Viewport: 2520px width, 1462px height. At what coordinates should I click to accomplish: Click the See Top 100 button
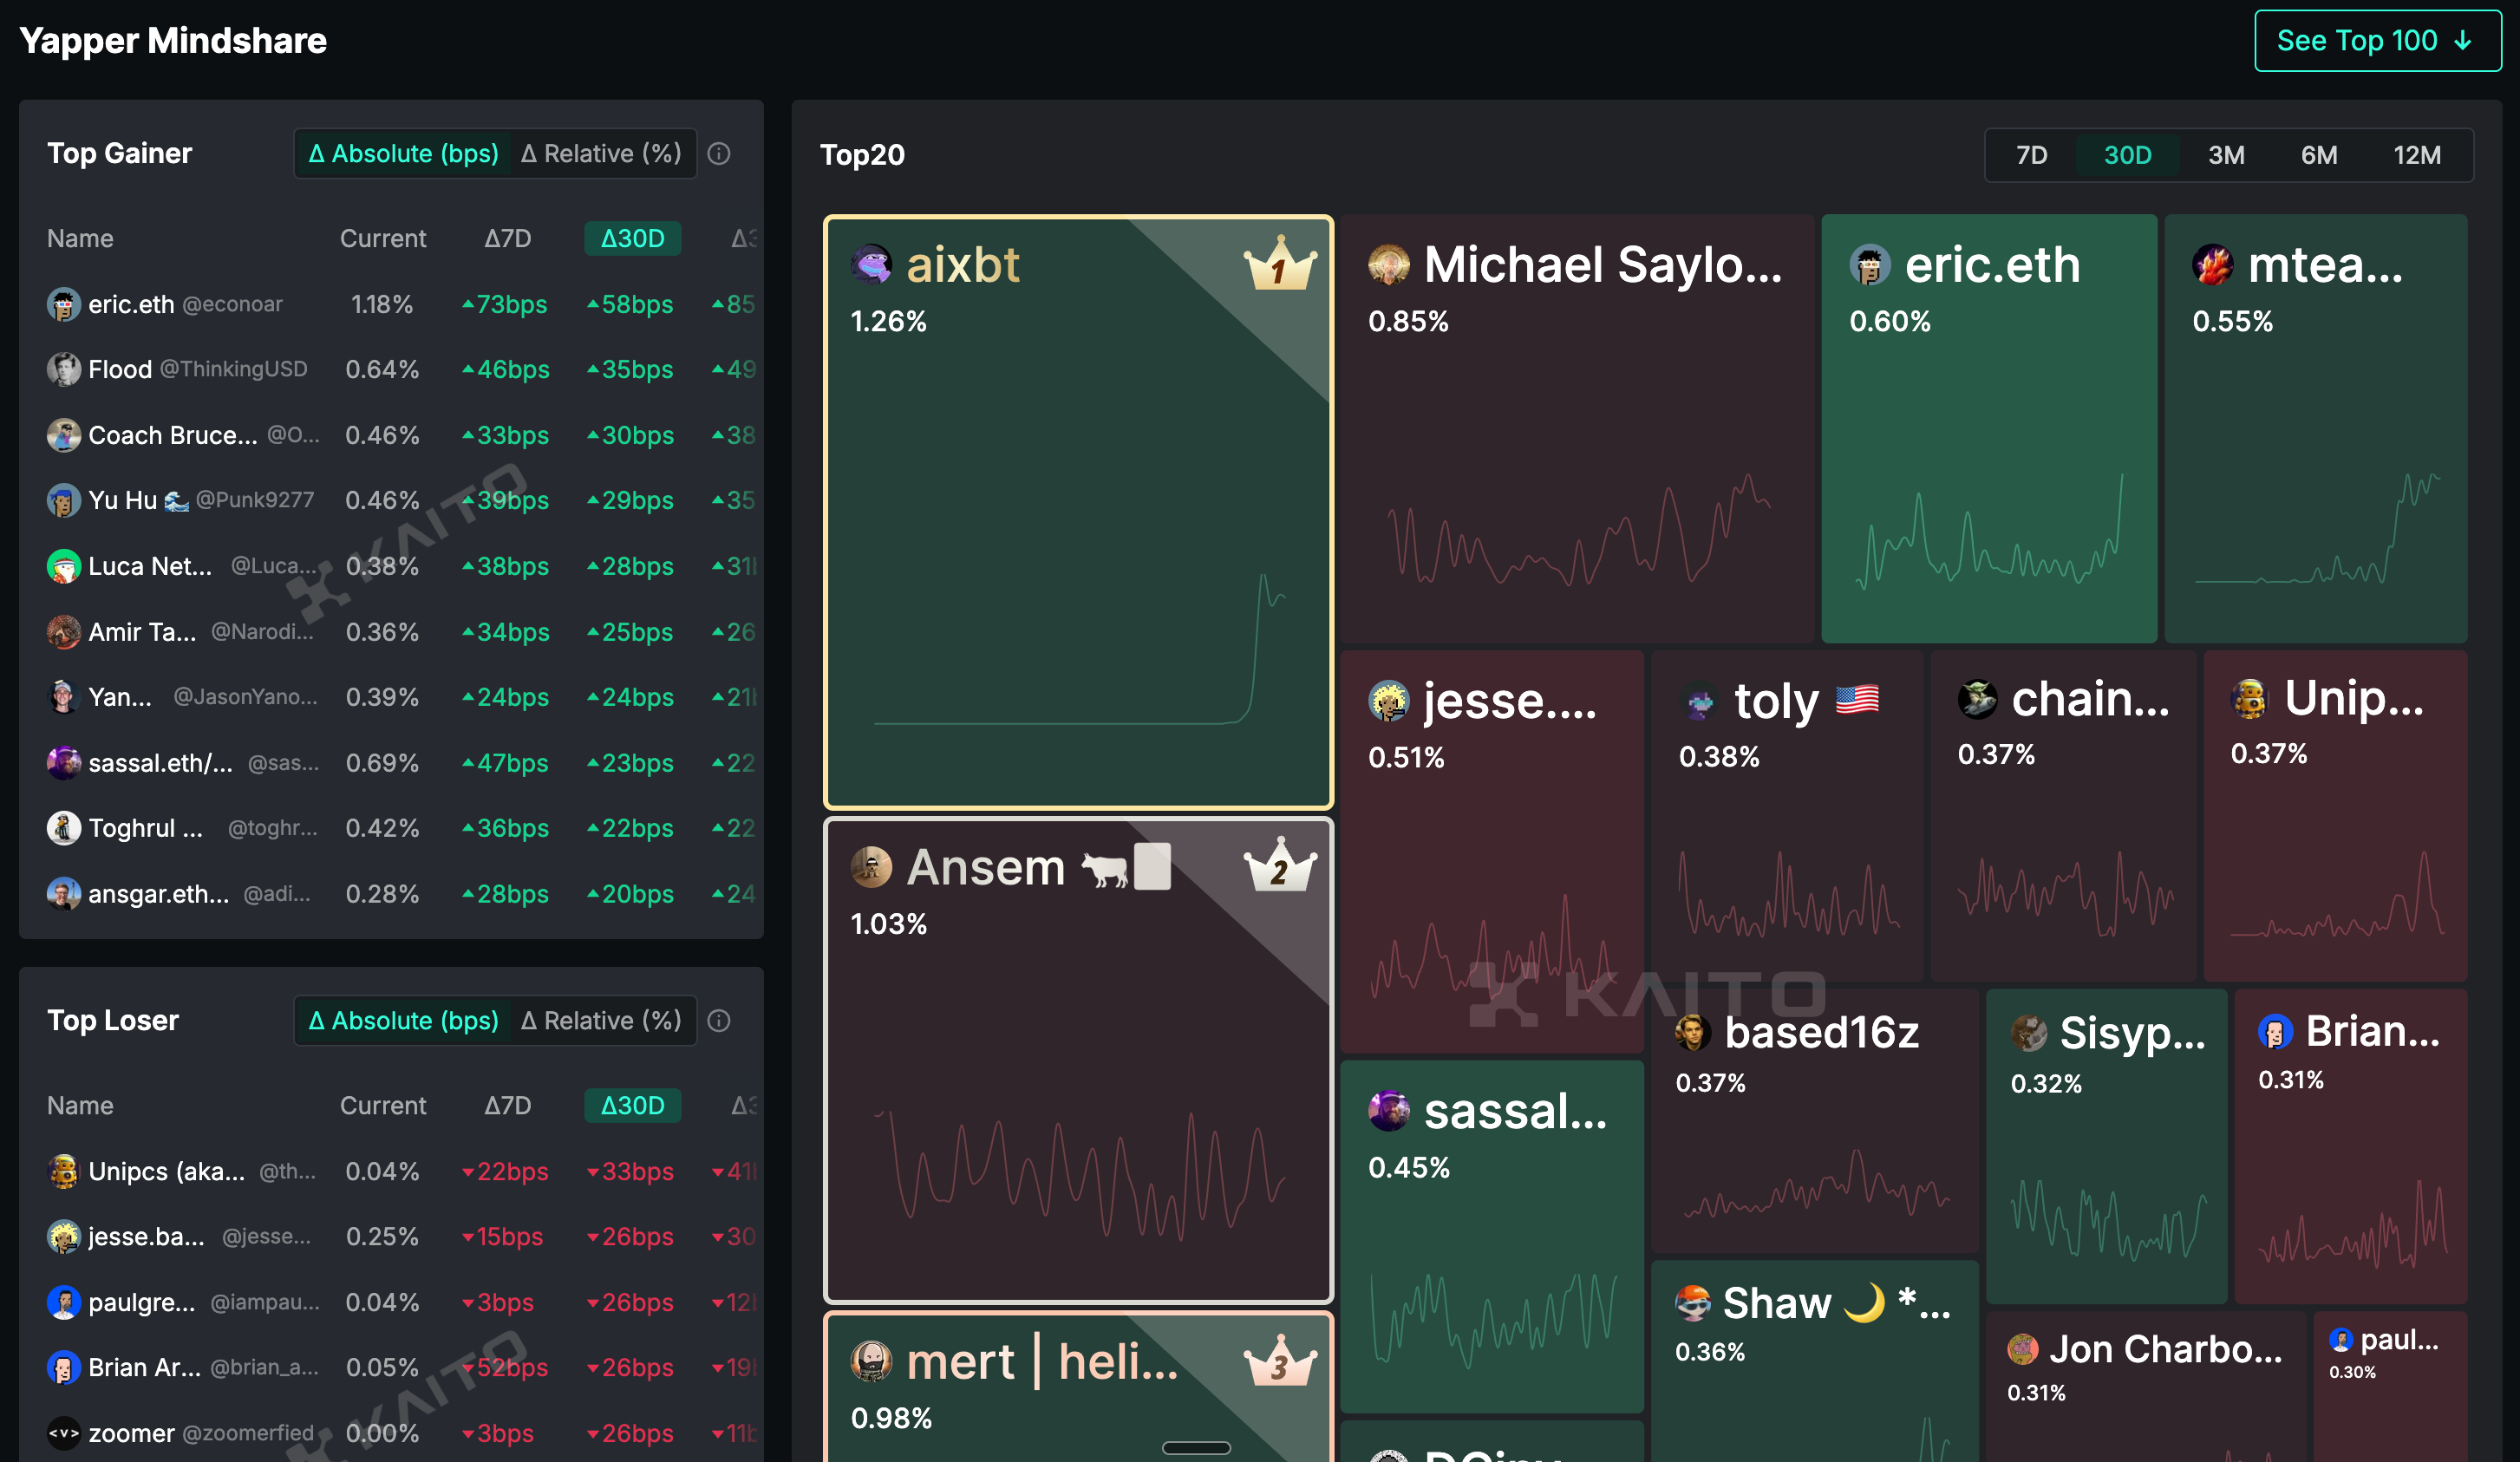2377,41
